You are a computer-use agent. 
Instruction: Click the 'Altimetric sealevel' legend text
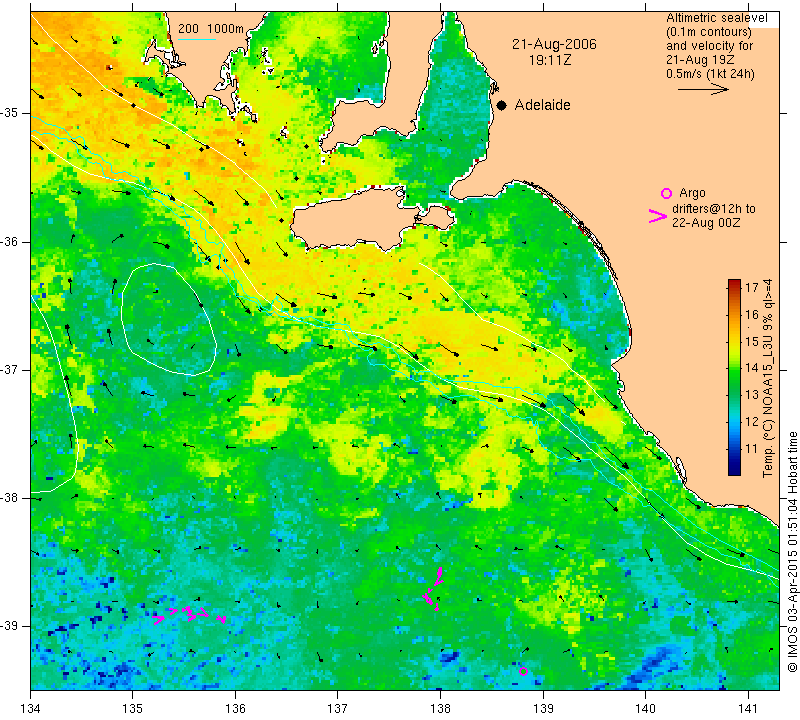click(x=716, y=18)
